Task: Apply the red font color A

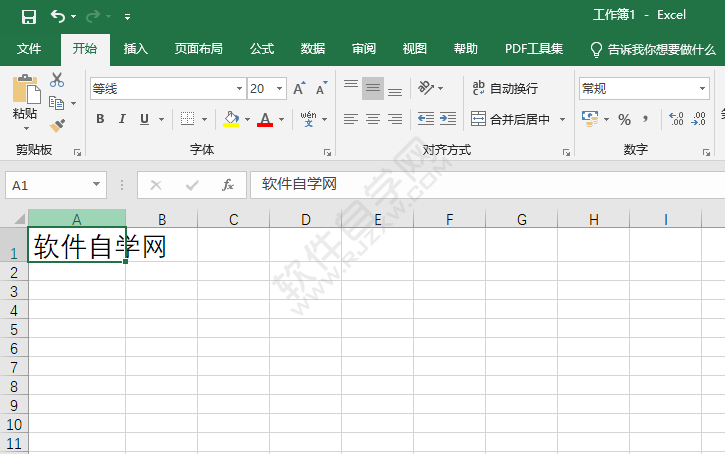Action: click(265, 119)
